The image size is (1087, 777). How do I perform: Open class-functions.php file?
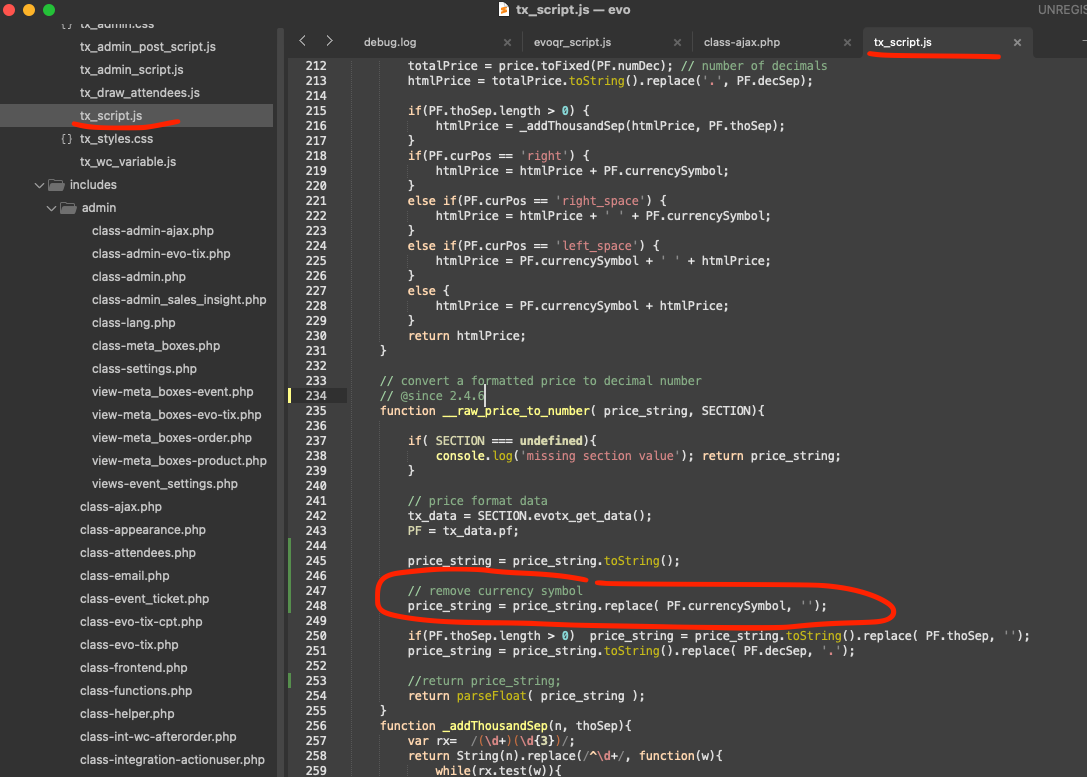(x=136, y=690)
